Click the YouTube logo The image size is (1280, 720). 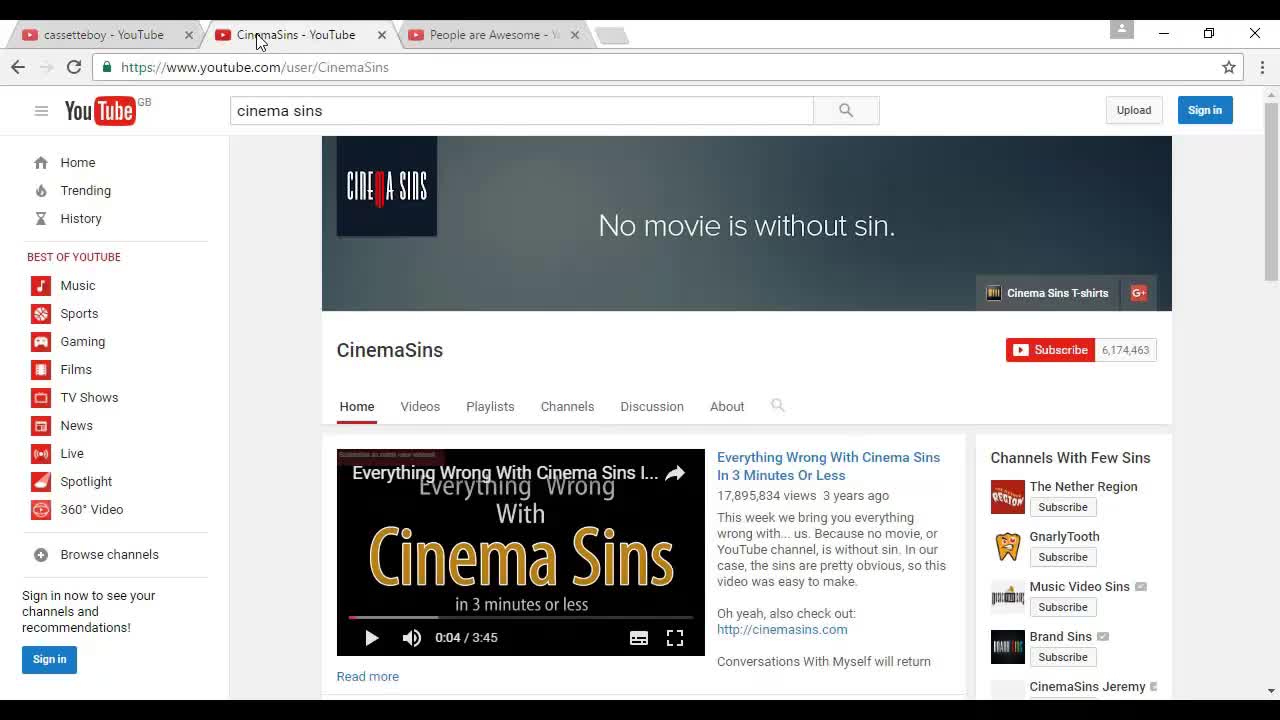click(x=100, y=111)
